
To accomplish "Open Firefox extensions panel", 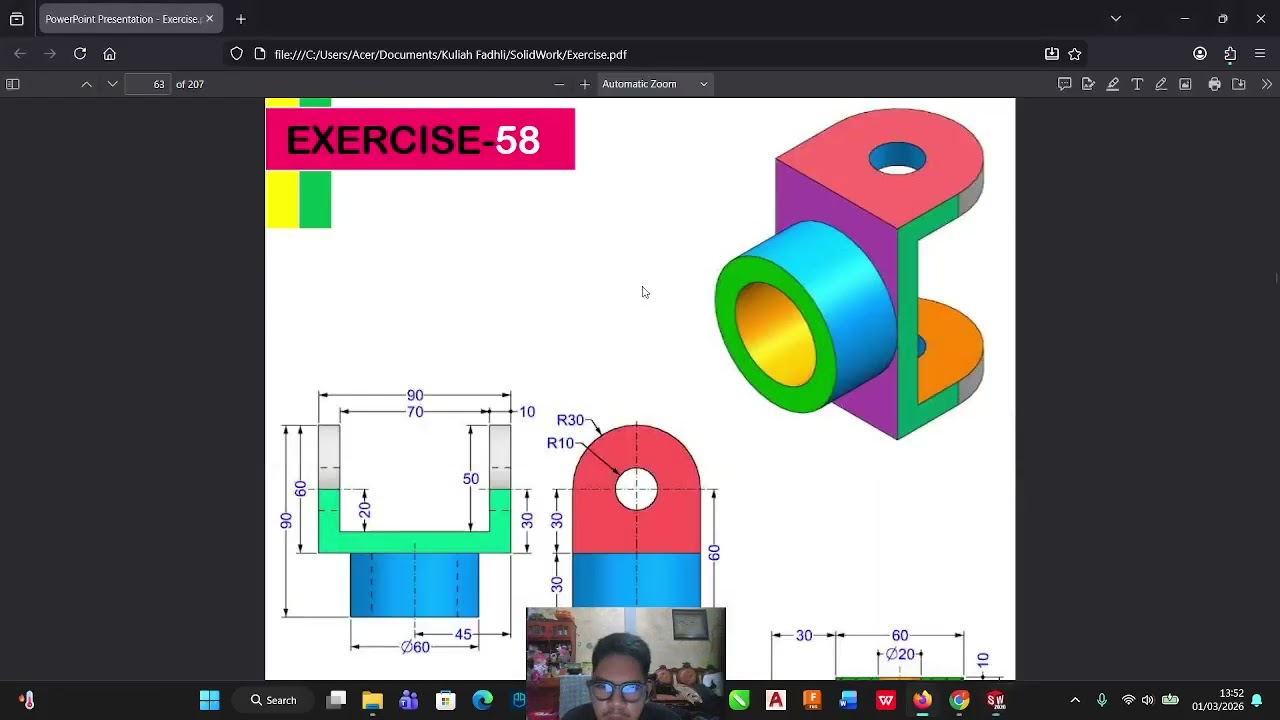I will [1230, 54].
